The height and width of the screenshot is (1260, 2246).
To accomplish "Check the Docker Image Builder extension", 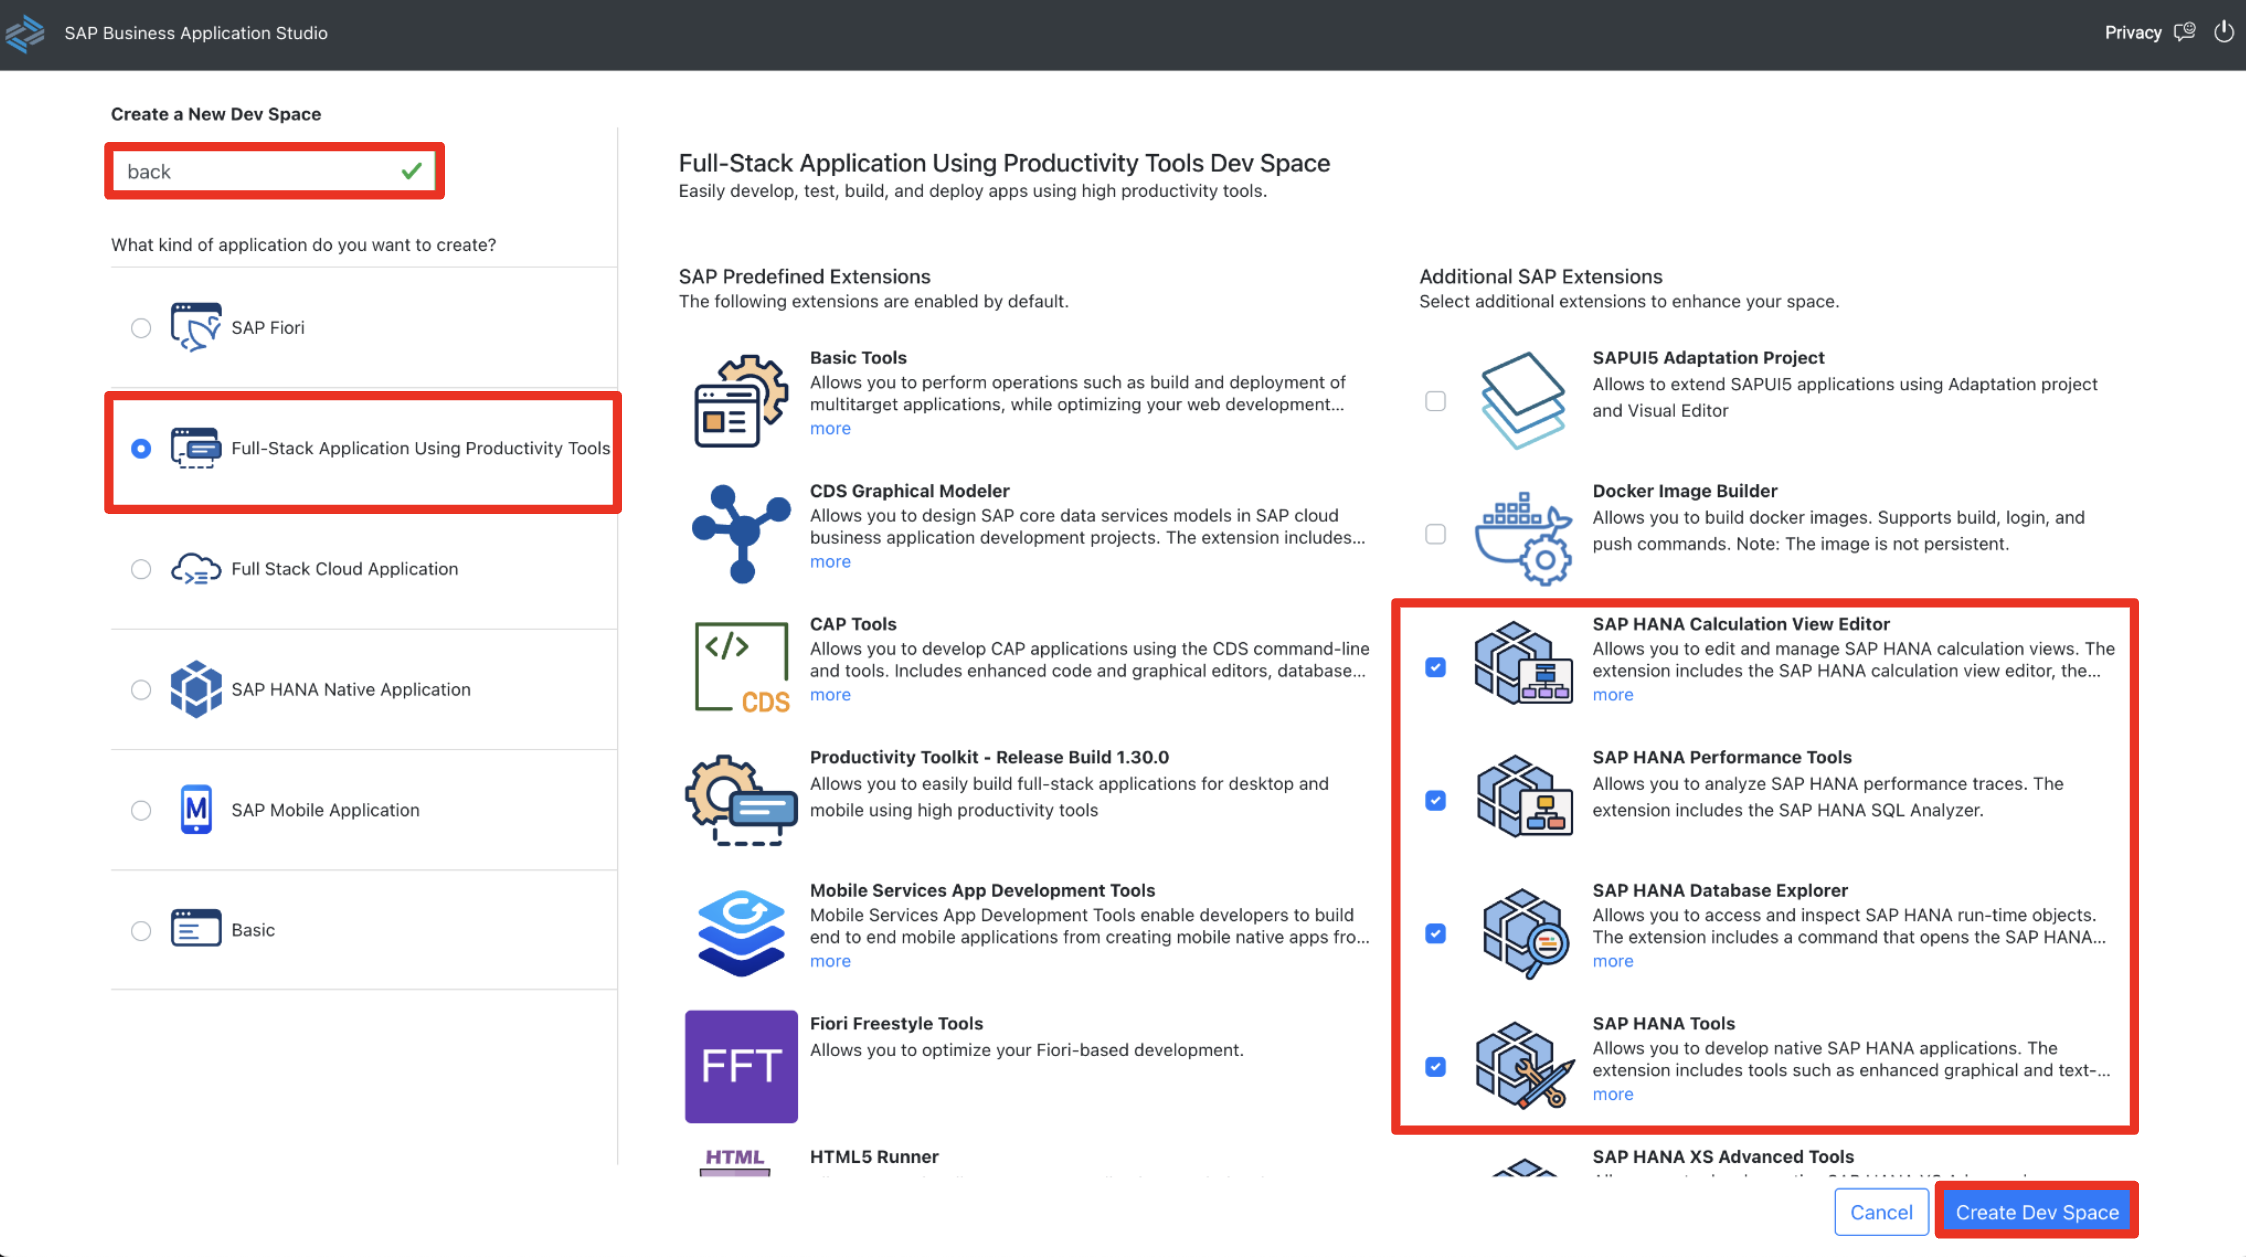I will click(x=1435, y=534).
